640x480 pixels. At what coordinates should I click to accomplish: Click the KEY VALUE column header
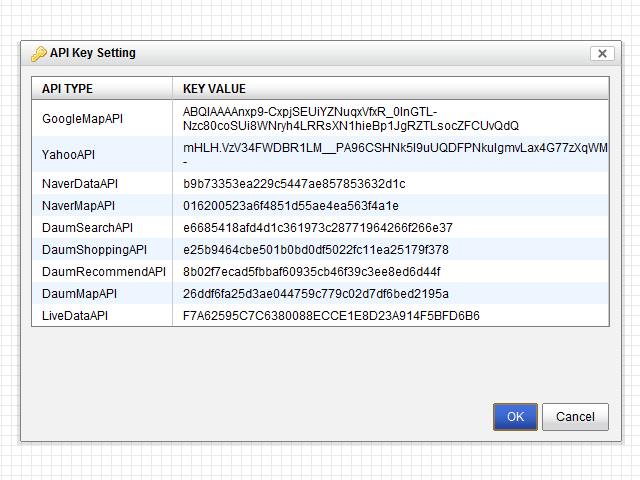tap(214, 89)
